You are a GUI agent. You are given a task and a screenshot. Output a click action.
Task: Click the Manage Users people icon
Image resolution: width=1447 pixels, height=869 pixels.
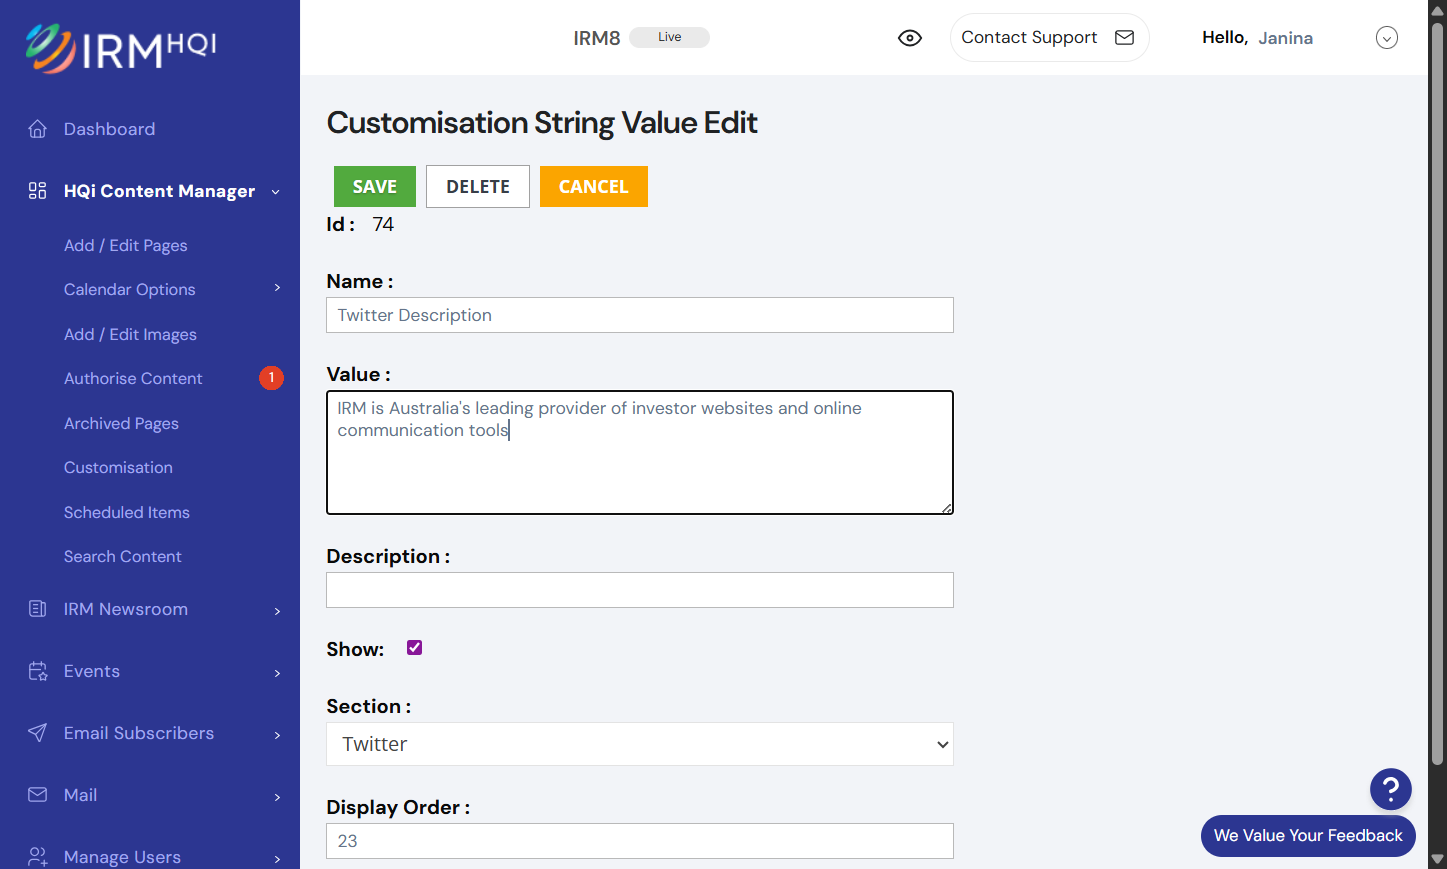pyautogui.click(x=38, y=857)
